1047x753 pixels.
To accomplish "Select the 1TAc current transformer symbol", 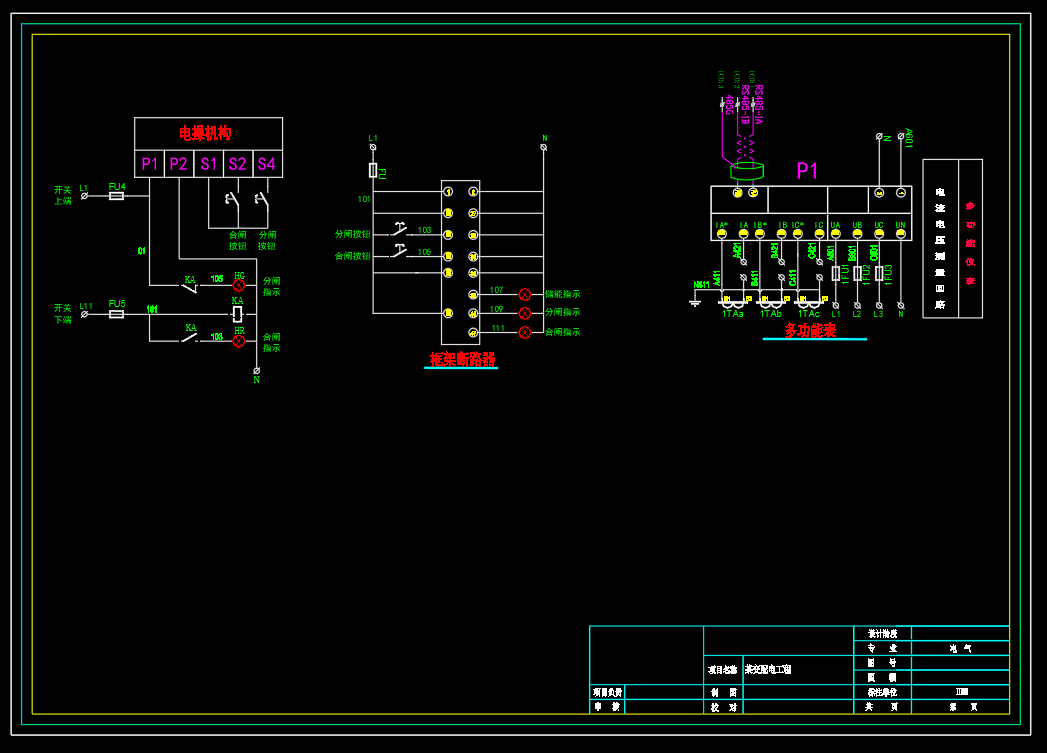I will 809,302.
